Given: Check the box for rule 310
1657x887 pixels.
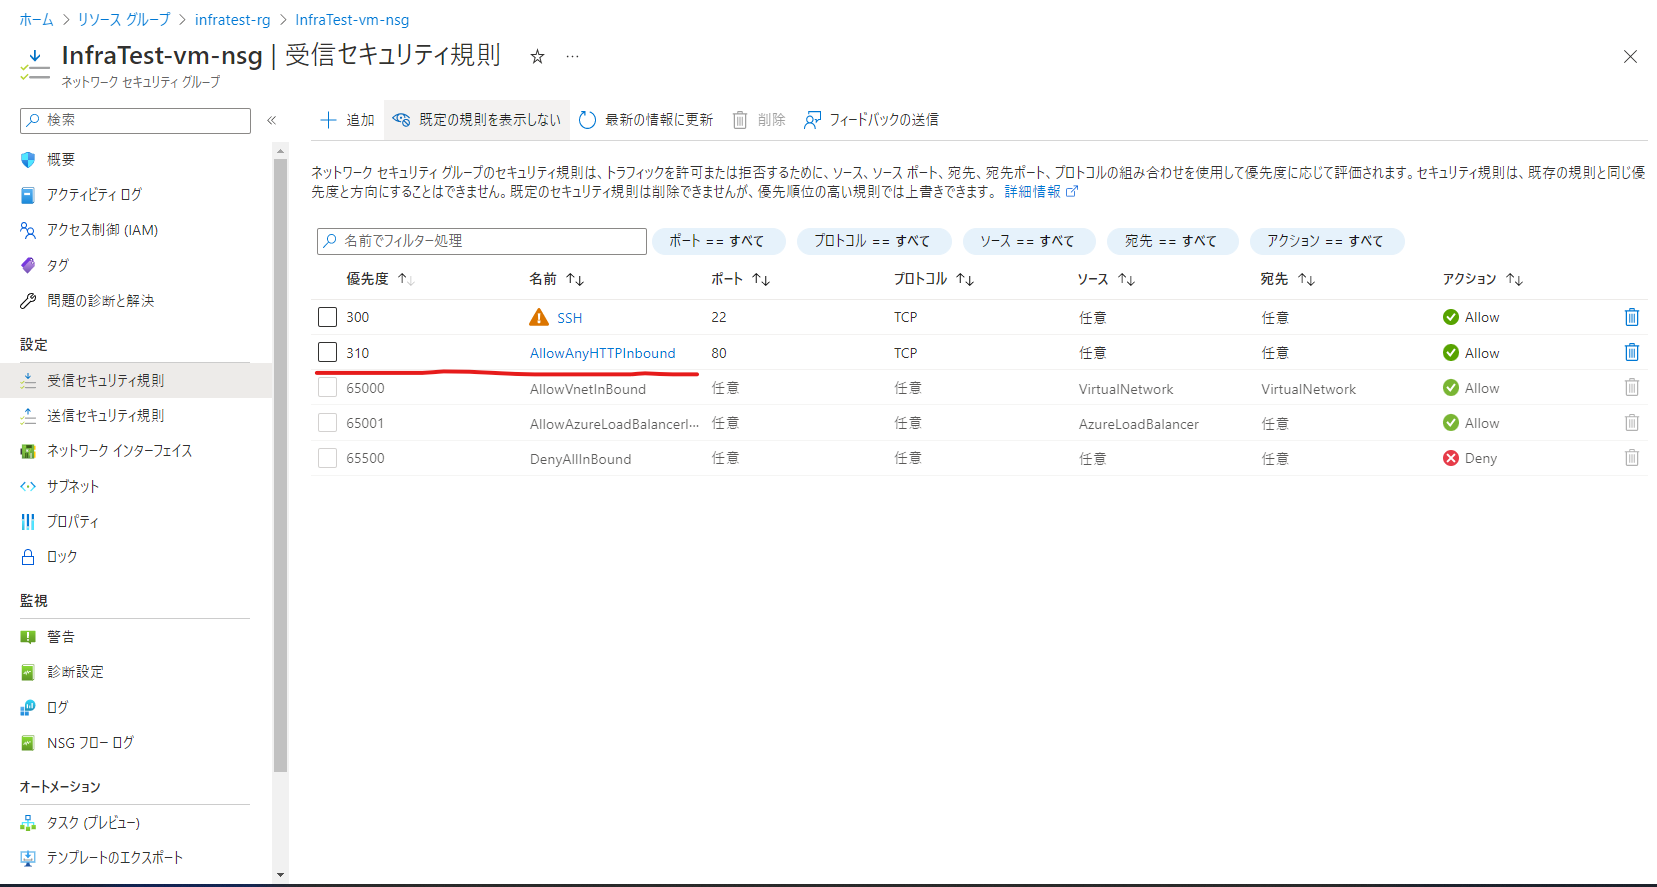Looking at the screenshot, I should tap(327, 352).
